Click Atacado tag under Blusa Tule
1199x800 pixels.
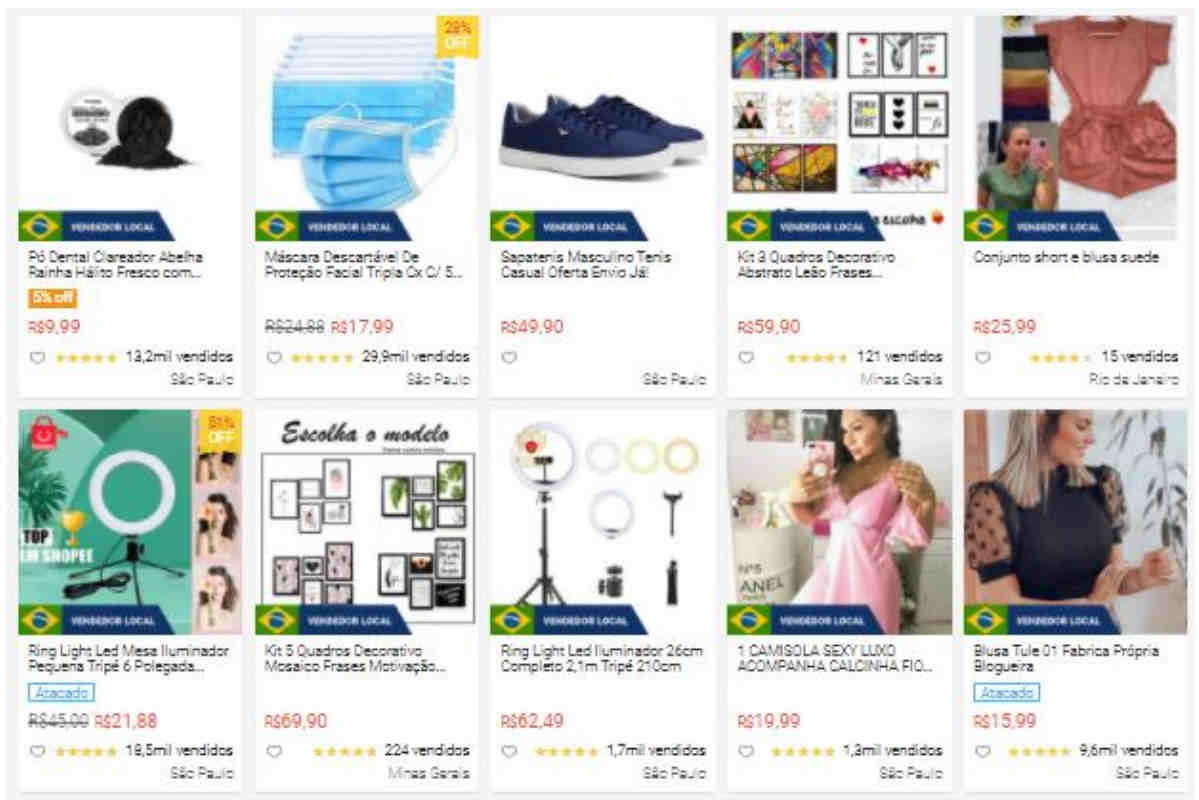[x=1006, y=692]
